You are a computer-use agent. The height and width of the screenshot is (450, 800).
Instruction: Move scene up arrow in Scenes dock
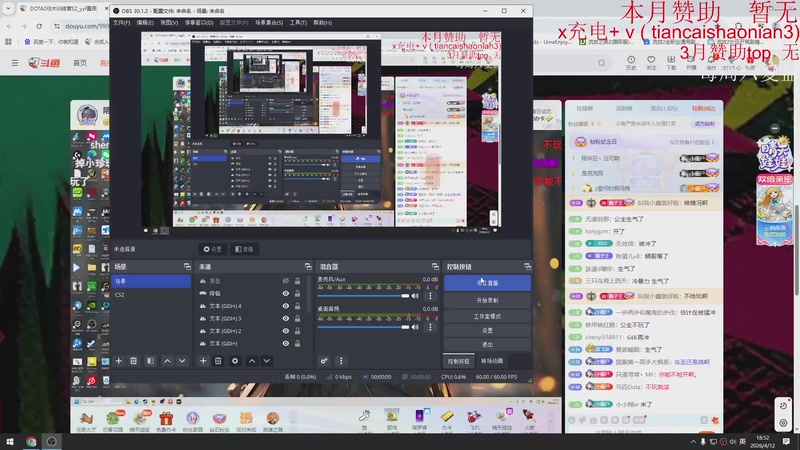pyautogui.click(x=167, y=361)
